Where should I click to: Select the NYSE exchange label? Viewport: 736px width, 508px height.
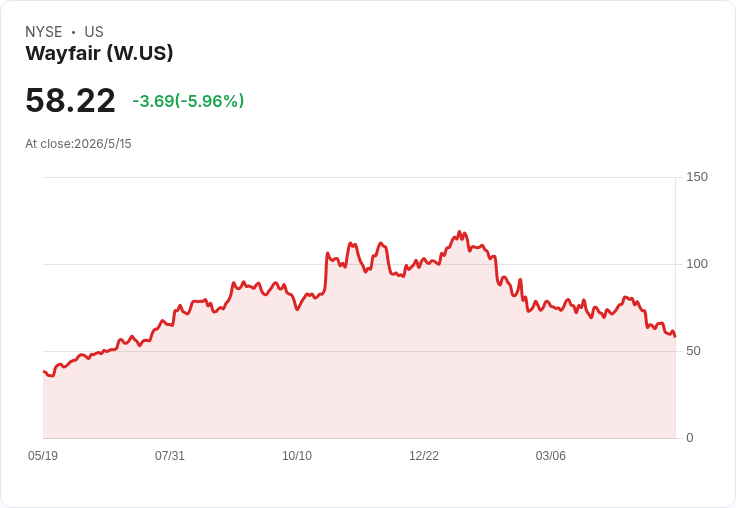44,32
